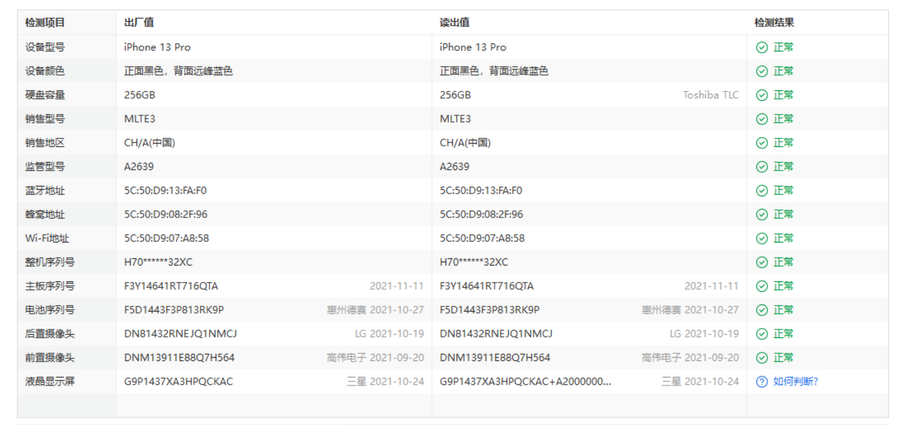Select the 前置摄像头 row label

tap(50, 358)
